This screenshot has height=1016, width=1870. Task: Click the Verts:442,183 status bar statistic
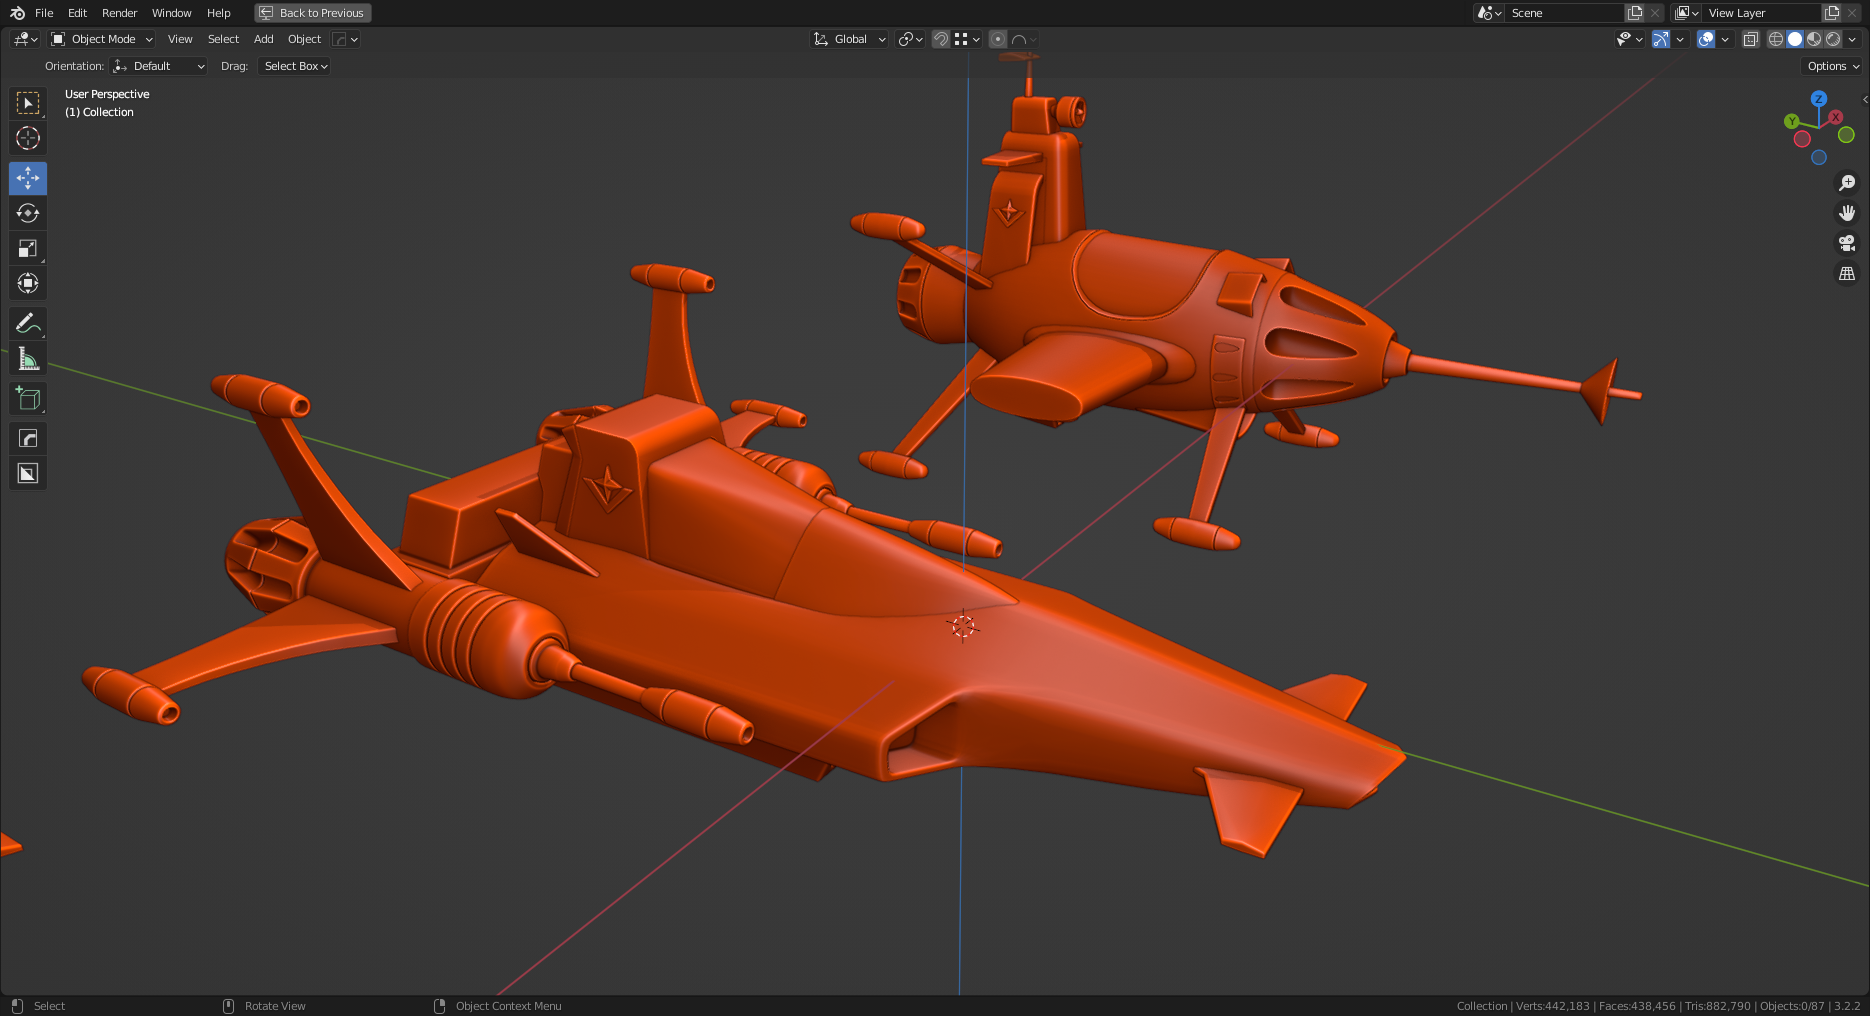pos(1552,1006)
